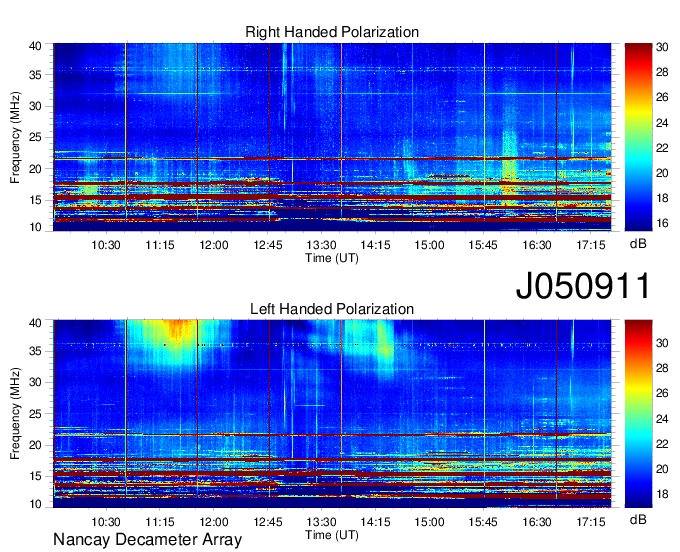Click the 12:45 tick under Left Handed plot

[268, 522]
